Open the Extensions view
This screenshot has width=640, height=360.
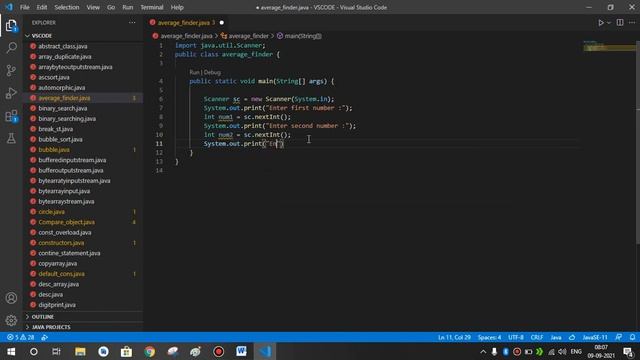tap(11, 116)
